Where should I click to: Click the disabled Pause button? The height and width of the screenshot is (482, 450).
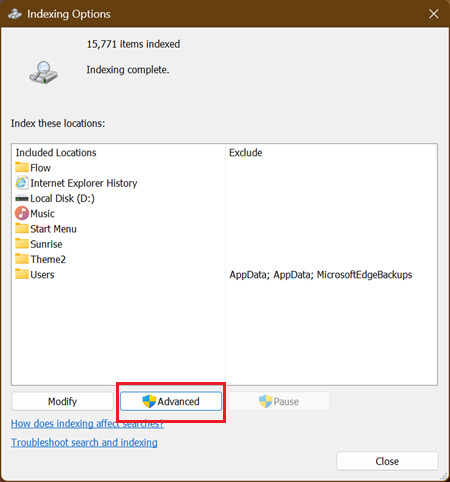pos(279,401)
